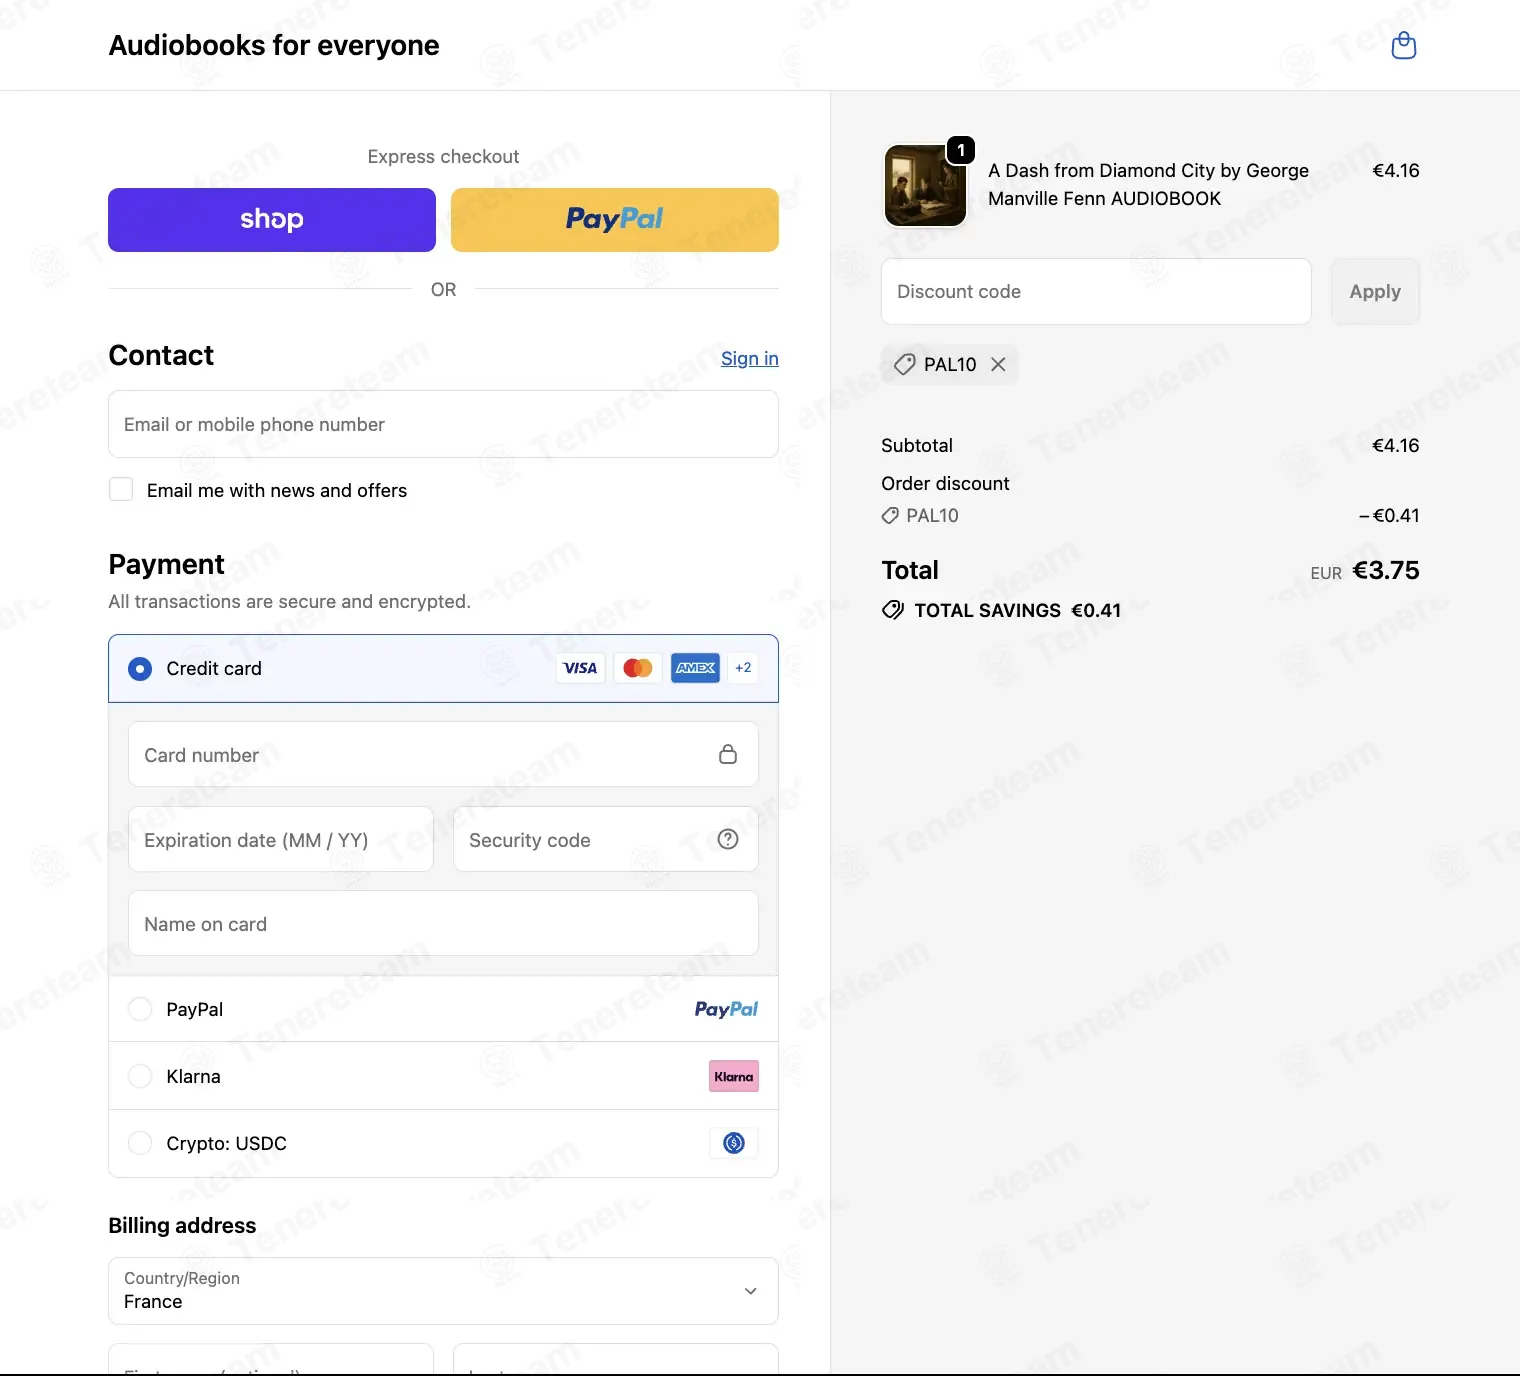Click the total savings tag icon
The width and height of the screenshot is (1520, 1376).
pyautogui.click(x=893, y=610)
